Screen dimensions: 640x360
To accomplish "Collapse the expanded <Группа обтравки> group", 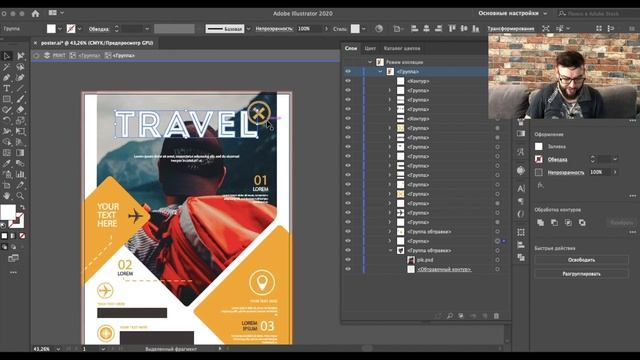I will point(390,250).
